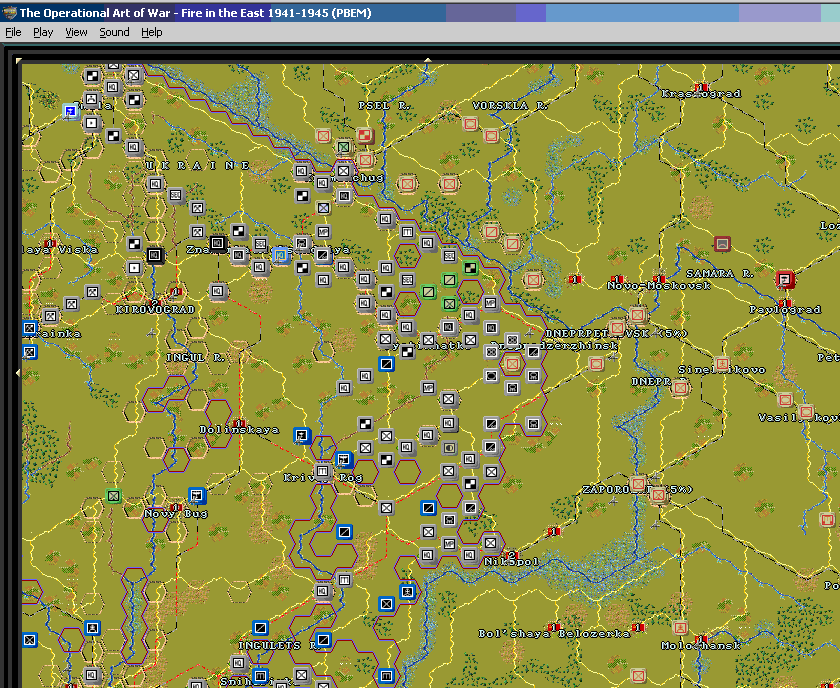
Task: Click the left-edge map scroll arrow
Action: point(18,372)
